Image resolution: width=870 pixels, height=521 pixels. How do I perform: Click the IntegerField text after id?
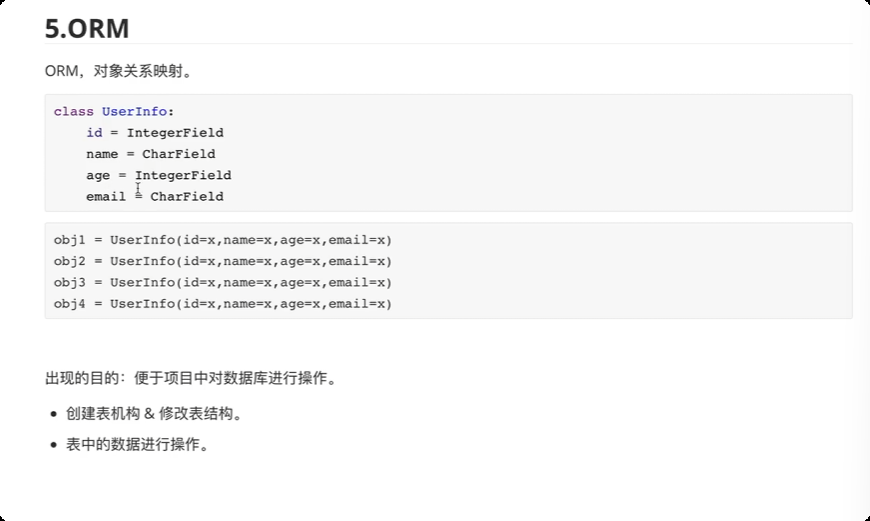175,133
